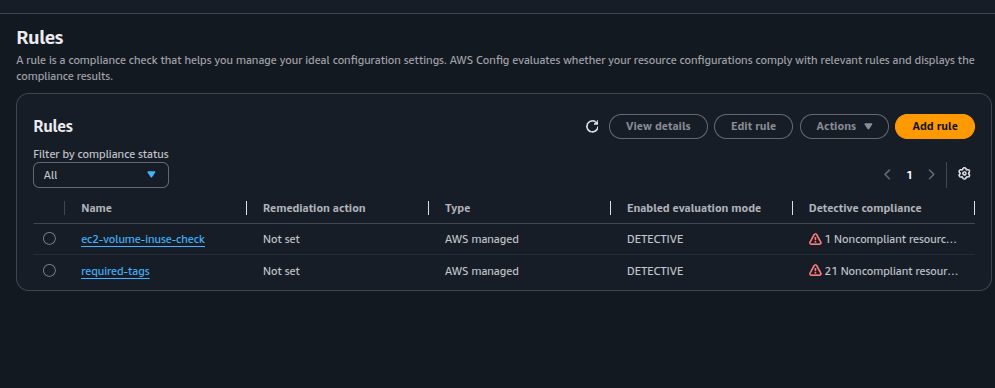Viewport: 995px width, 388px height.
Task: Click the Remediation action column header
Action: click(314, 208)
